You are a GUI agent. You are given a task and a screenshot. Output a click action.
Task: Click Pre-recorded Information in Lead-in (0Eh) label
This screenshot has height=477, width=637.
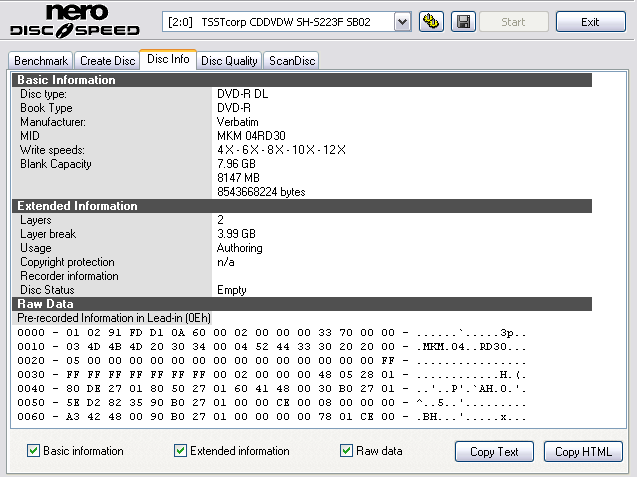[x=114, y=318]
